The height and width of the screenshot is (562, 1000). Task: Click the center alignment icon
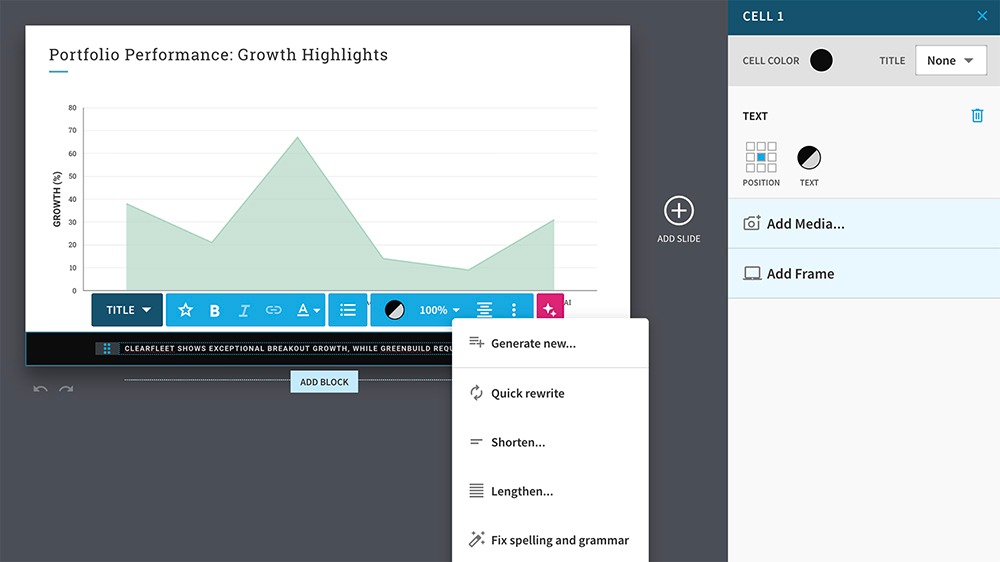pyautogui.click(x=485, y=310)
